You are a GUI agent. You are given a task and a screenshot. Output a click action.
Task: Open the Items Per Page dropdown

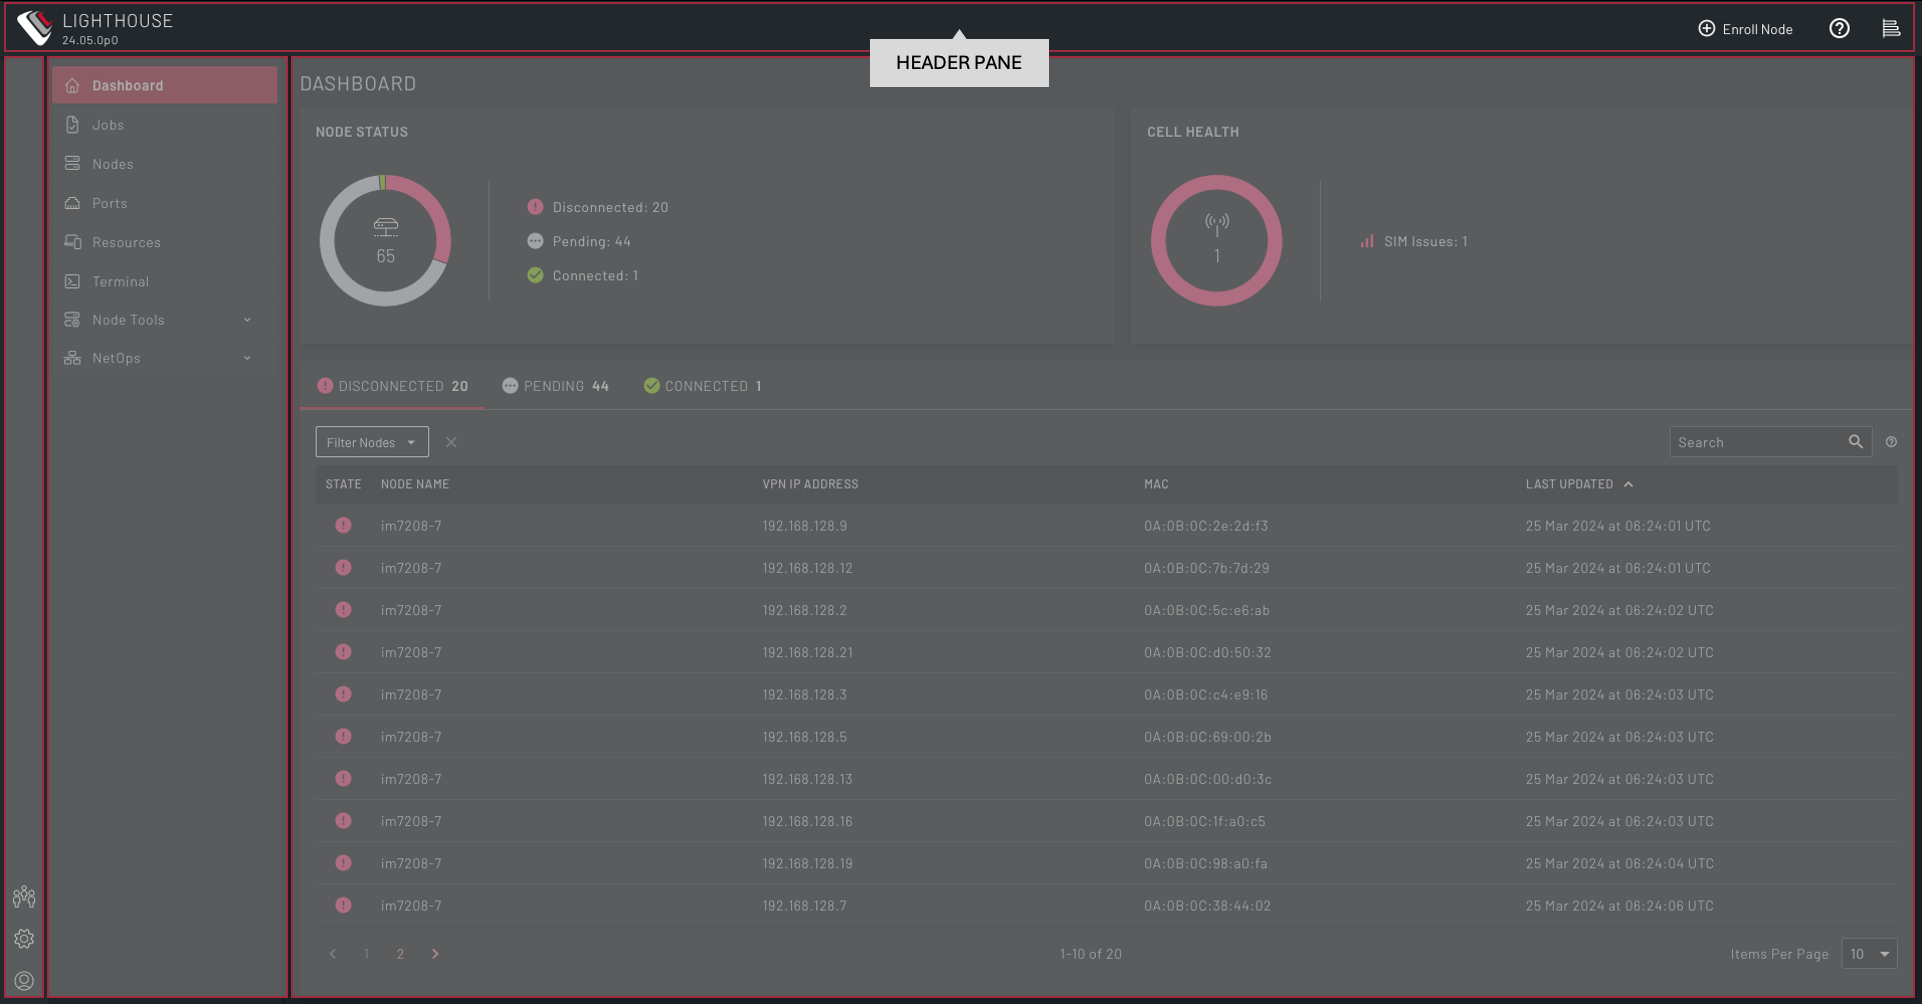pos(1868,954)
